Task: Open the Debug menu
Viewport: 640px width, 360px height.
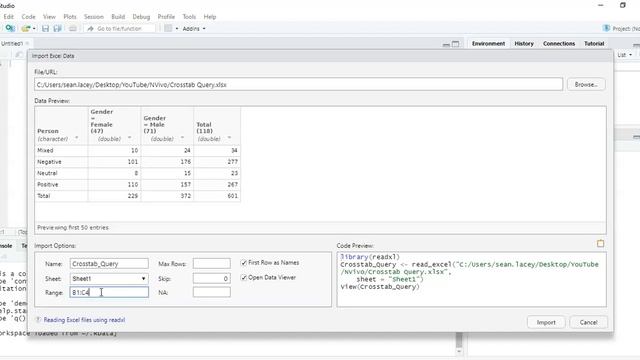Action: [141, 17]
